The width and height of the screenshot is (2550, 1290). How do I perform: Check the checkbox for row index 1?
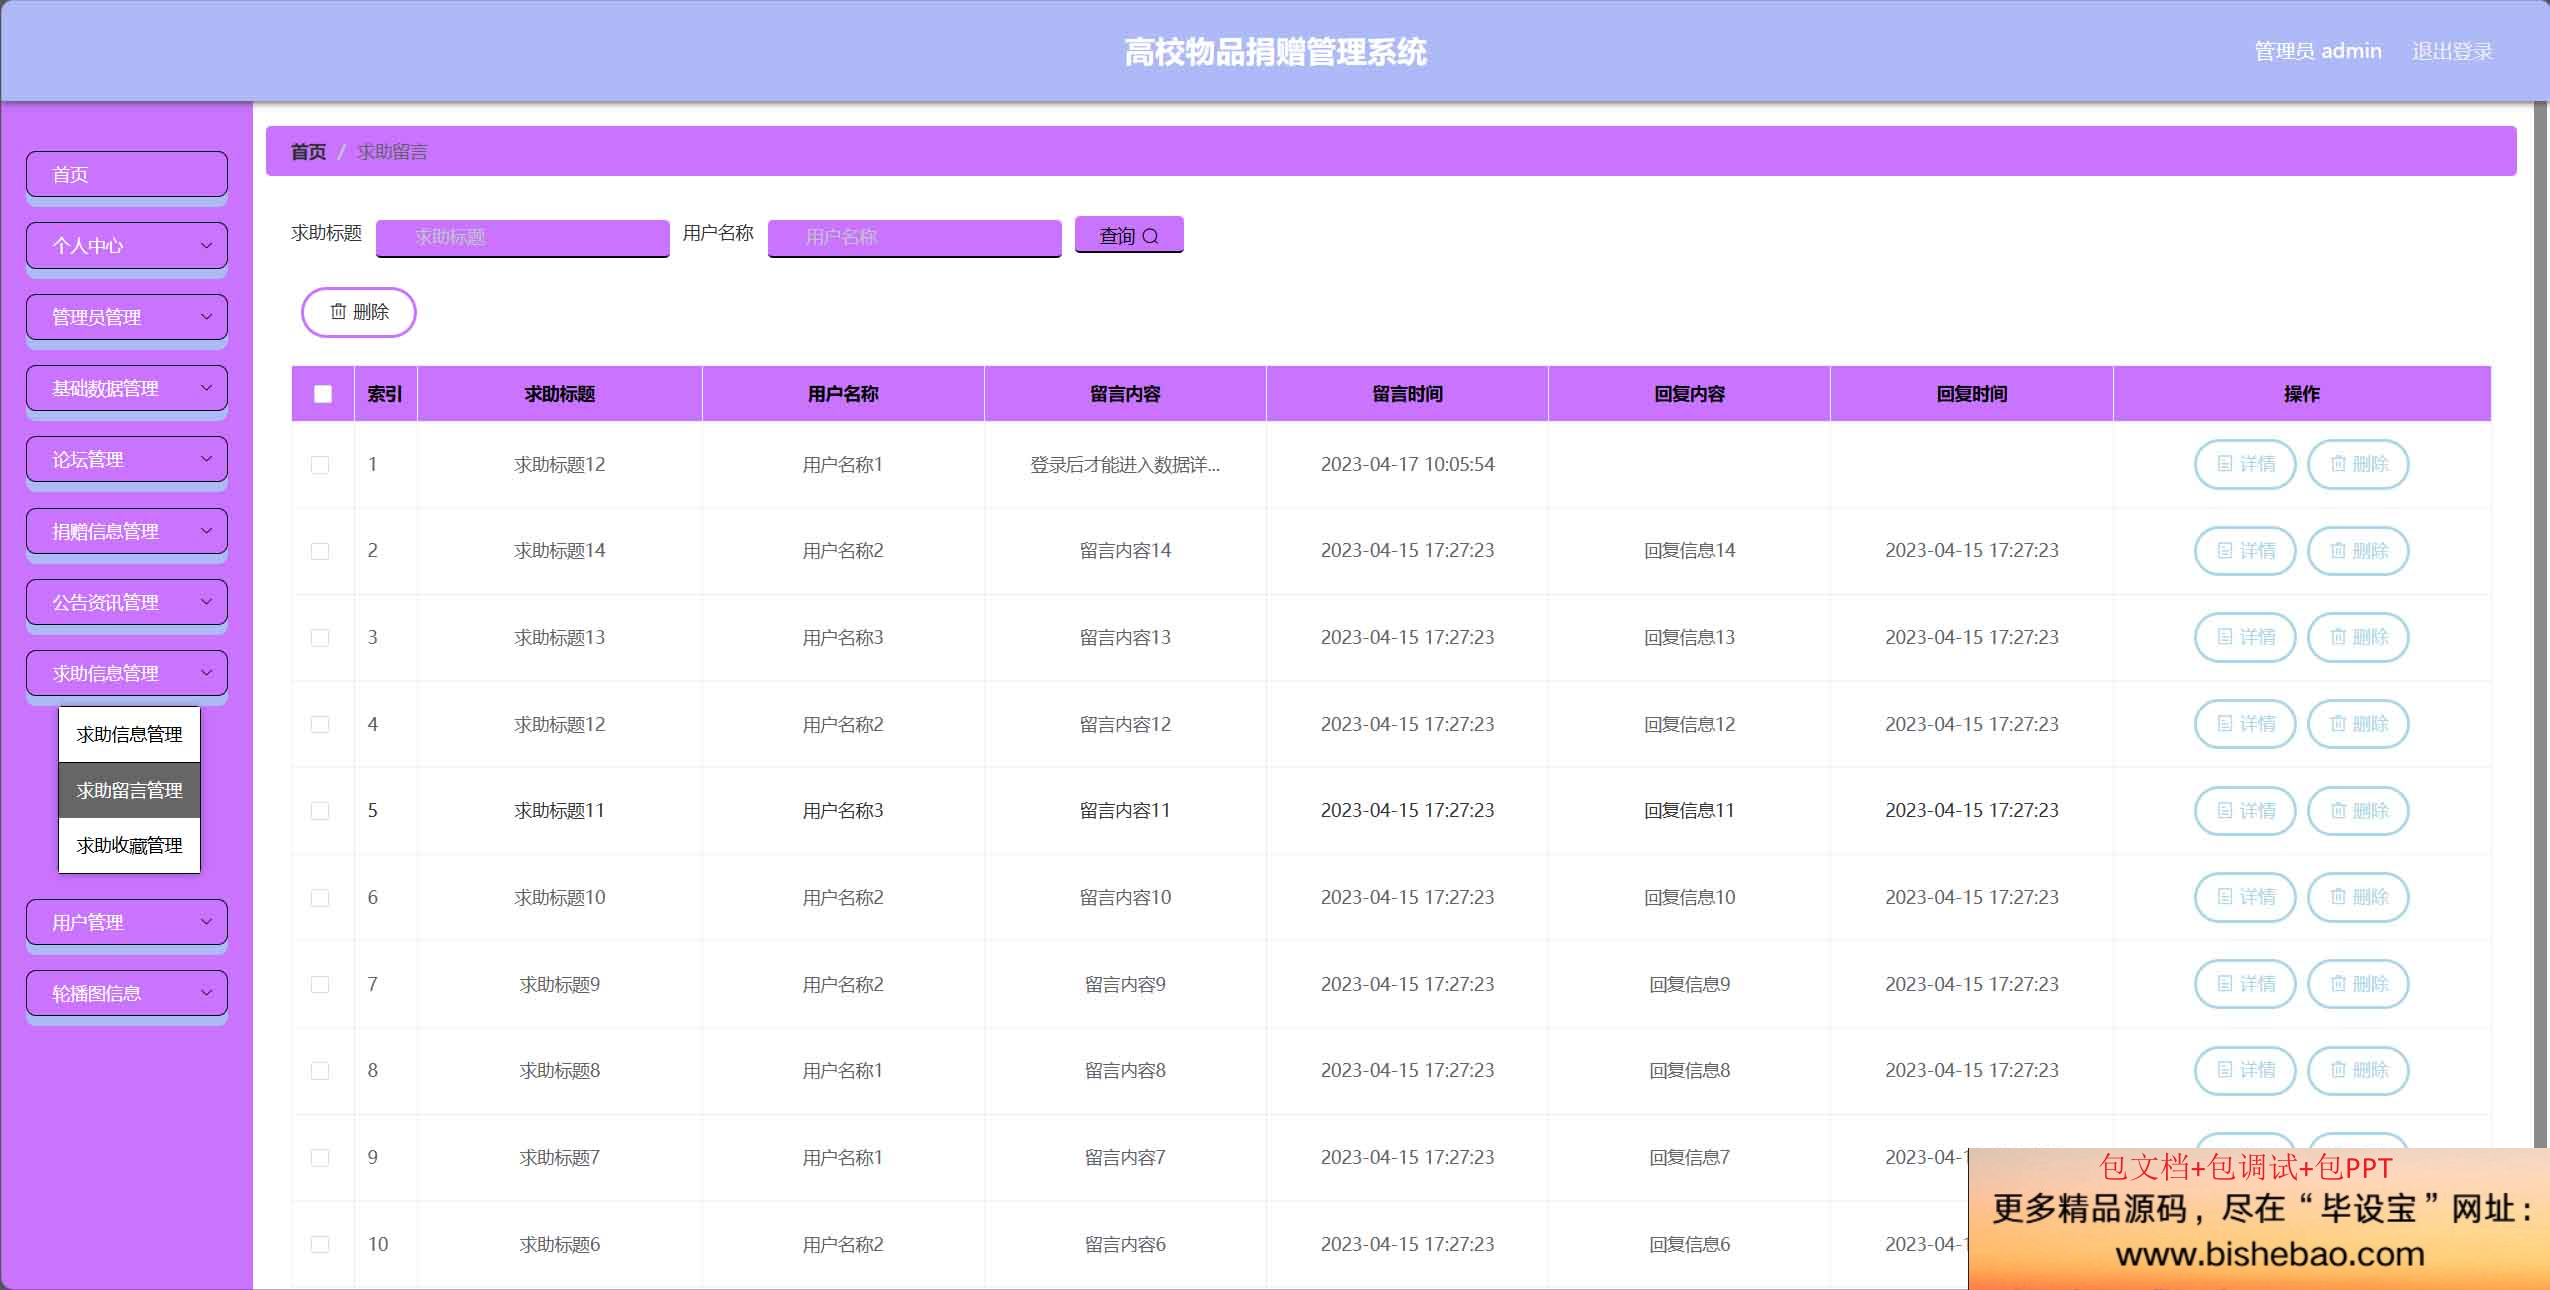coord(320,465)
